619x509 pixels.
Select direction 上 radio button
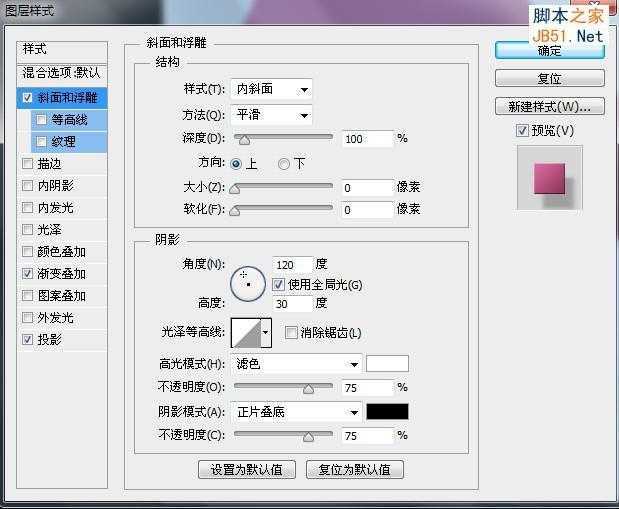(236, 163)
